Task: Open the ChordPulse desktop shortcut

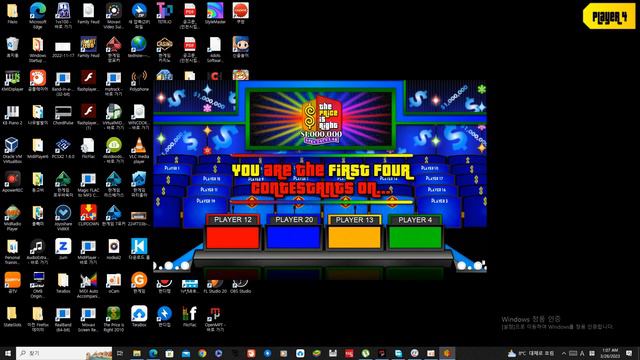Action: click(63, 115)
